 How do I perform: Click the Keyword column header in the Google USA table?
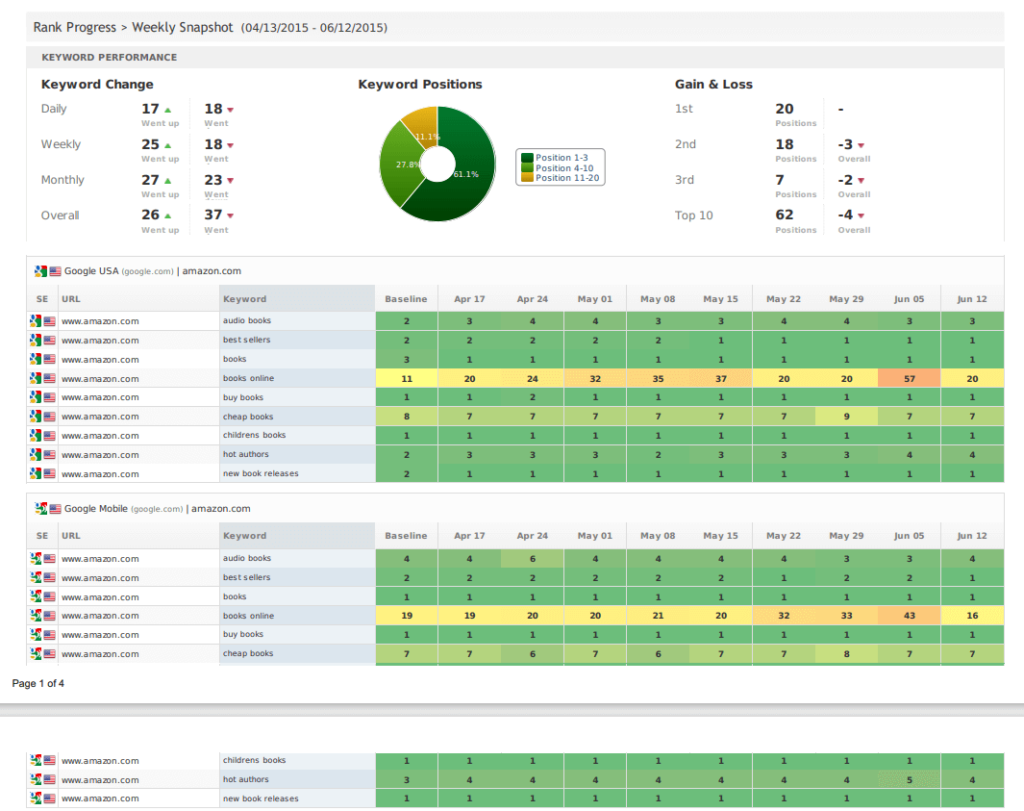click(297, 298)
